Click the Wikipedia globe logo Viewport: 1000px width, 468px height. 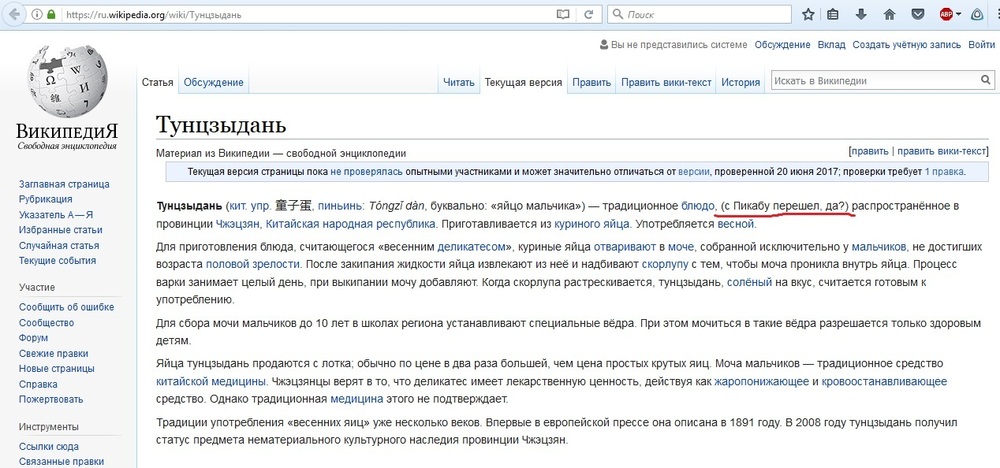pos(67,80)
